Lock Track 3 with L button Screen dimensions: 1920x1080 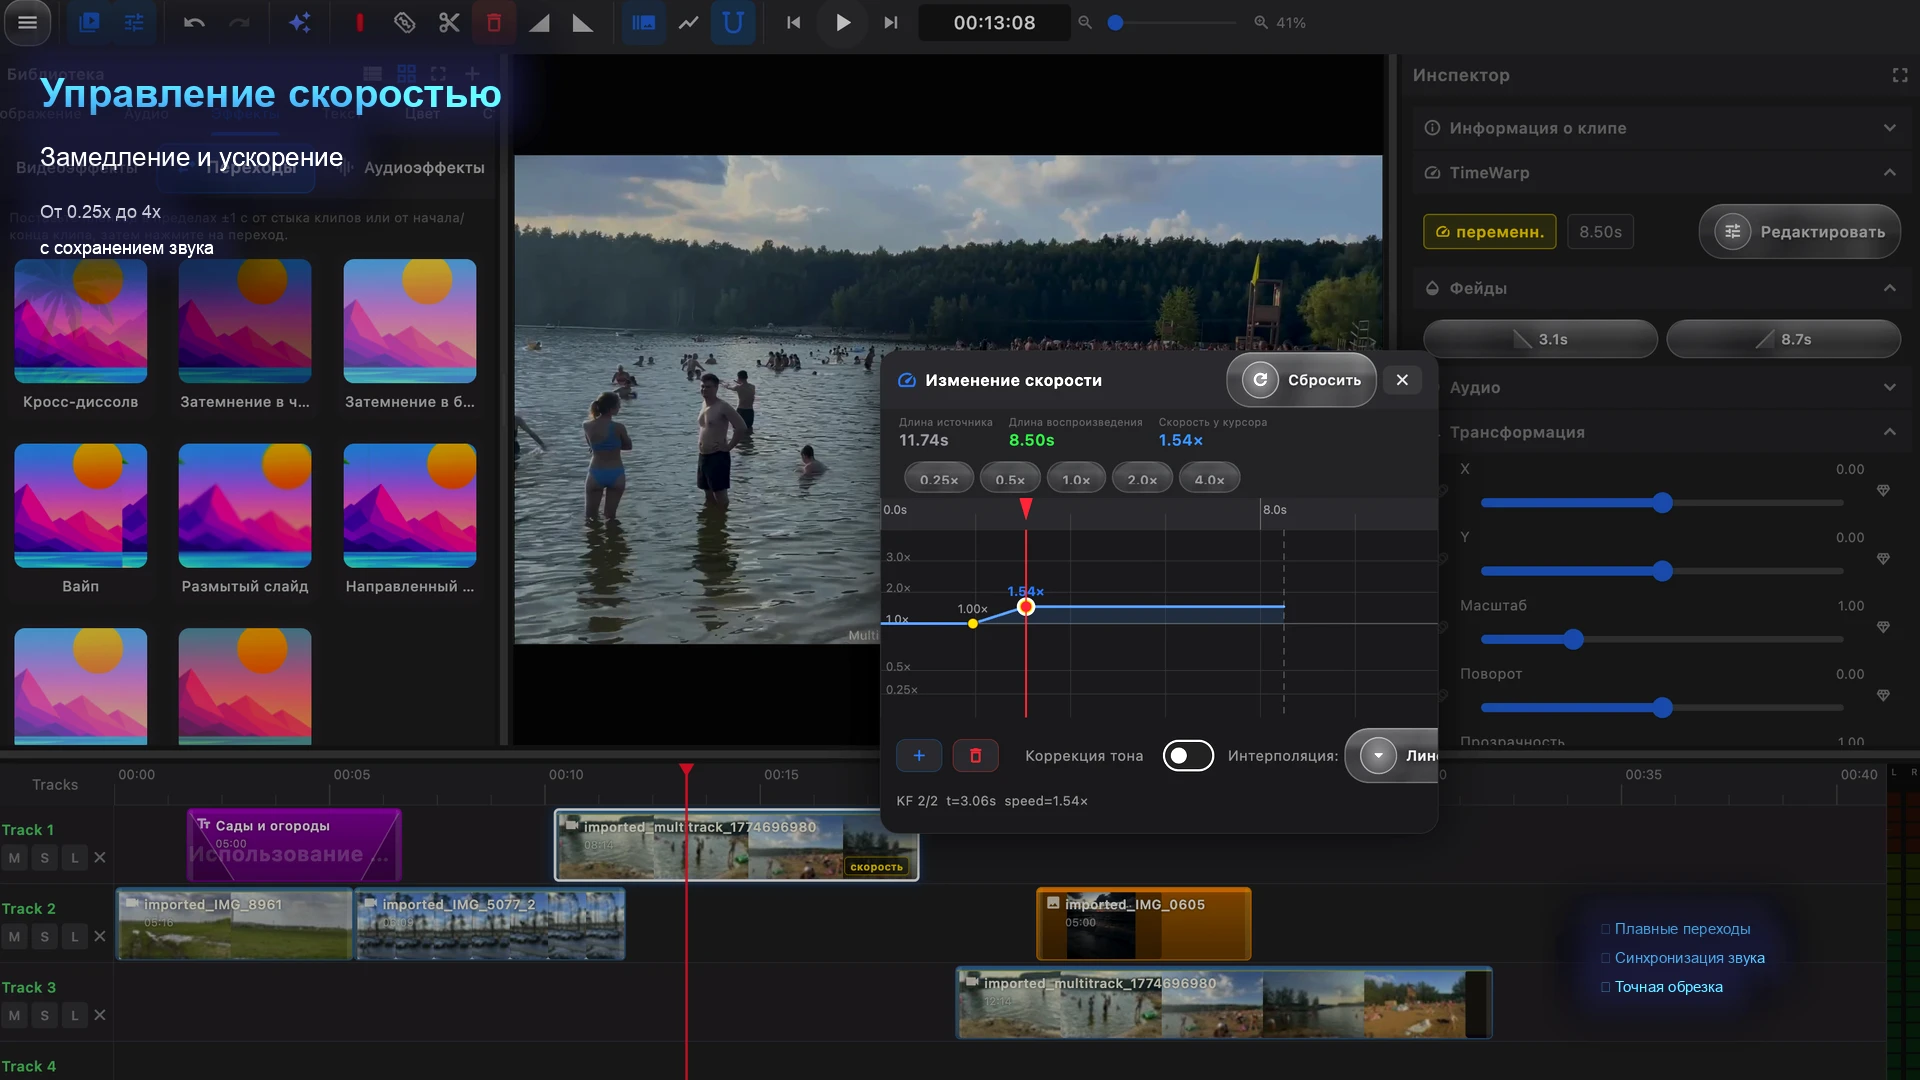tap(74, 1015)
